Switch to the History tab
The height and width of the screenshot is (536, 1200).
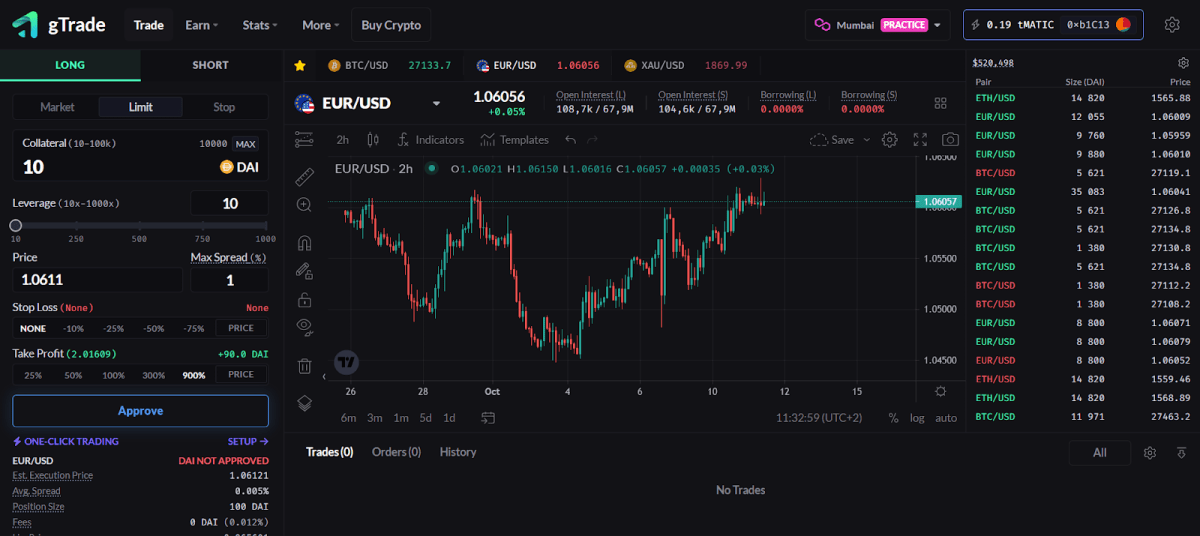pyautogui.click(x=458, y=452)
